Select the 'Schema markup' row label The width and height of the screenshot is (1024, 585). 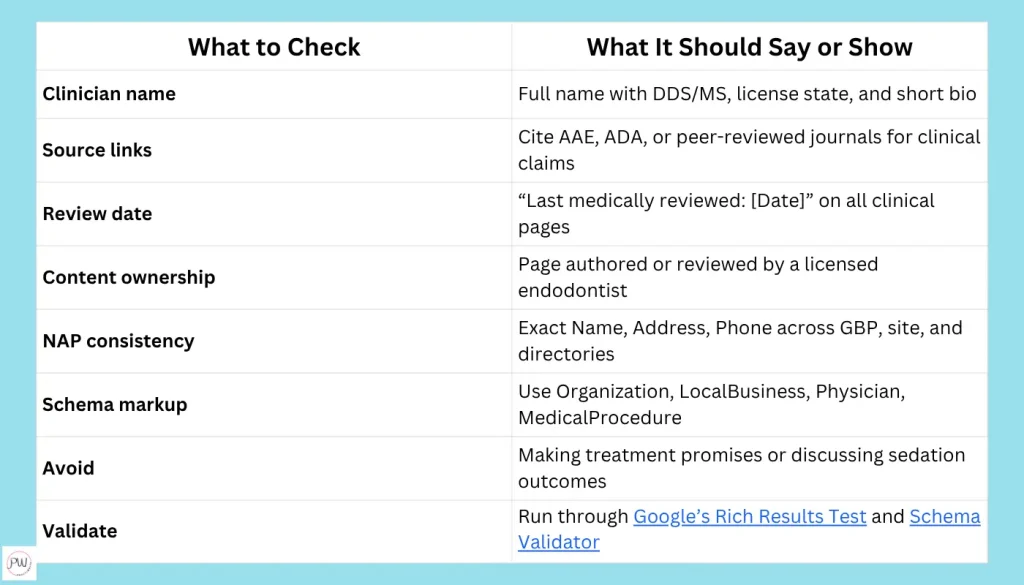(114, 405)
